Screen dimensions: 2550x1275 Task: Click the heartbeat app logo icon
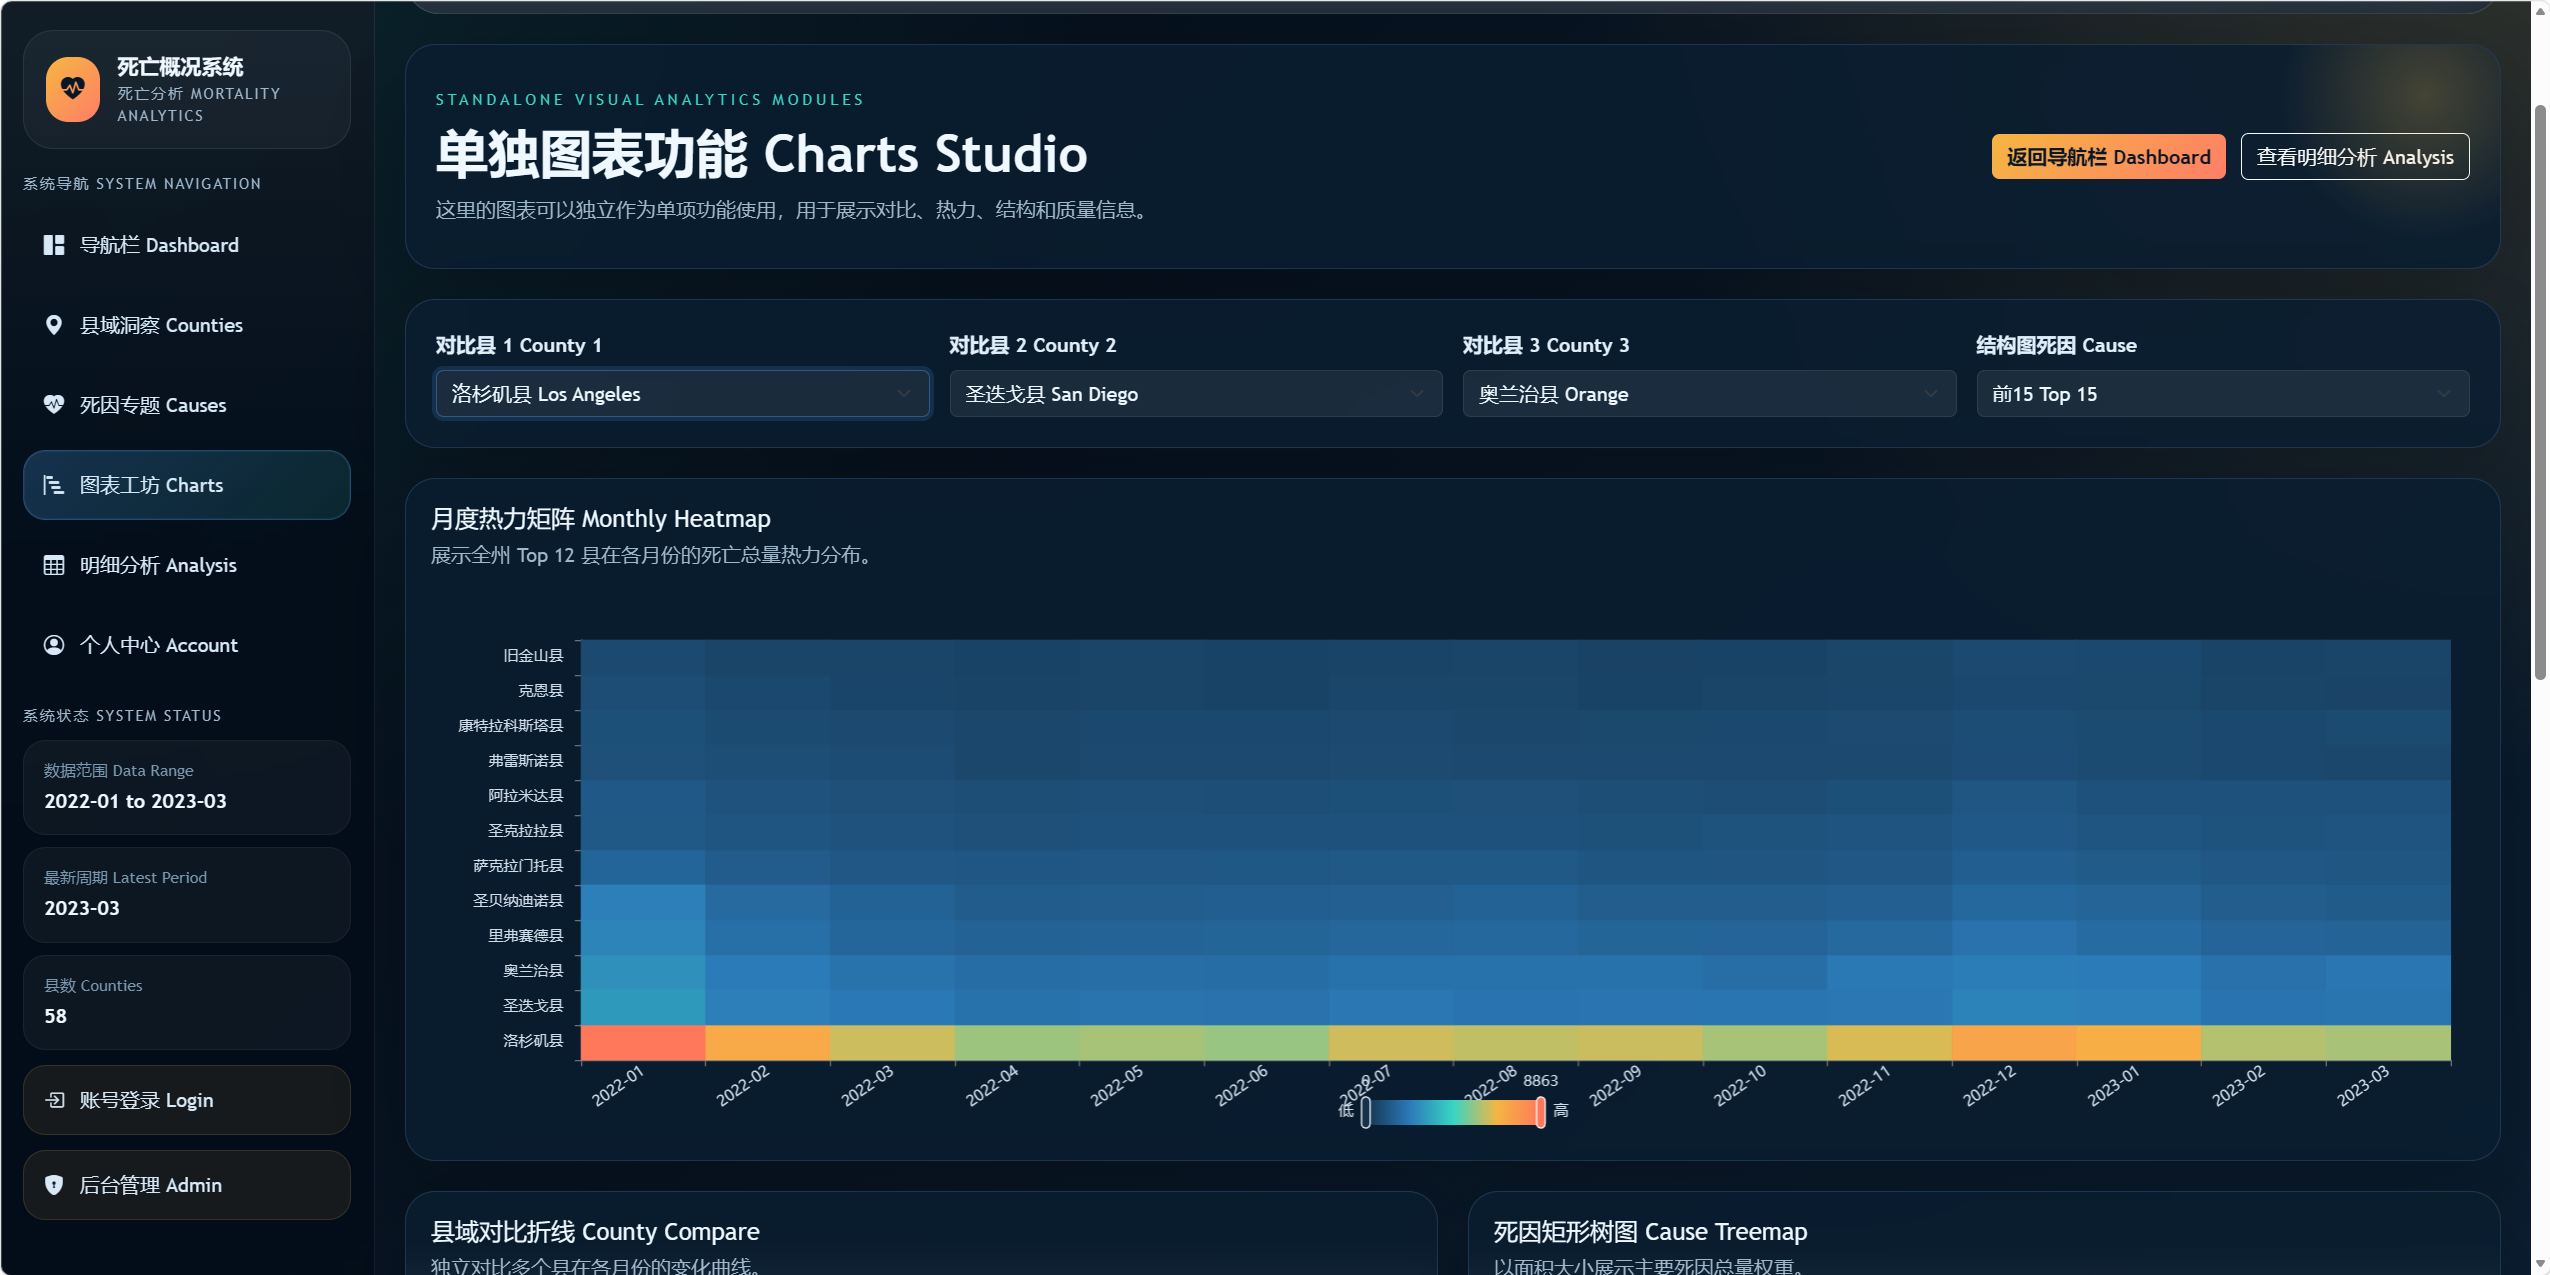72,89
